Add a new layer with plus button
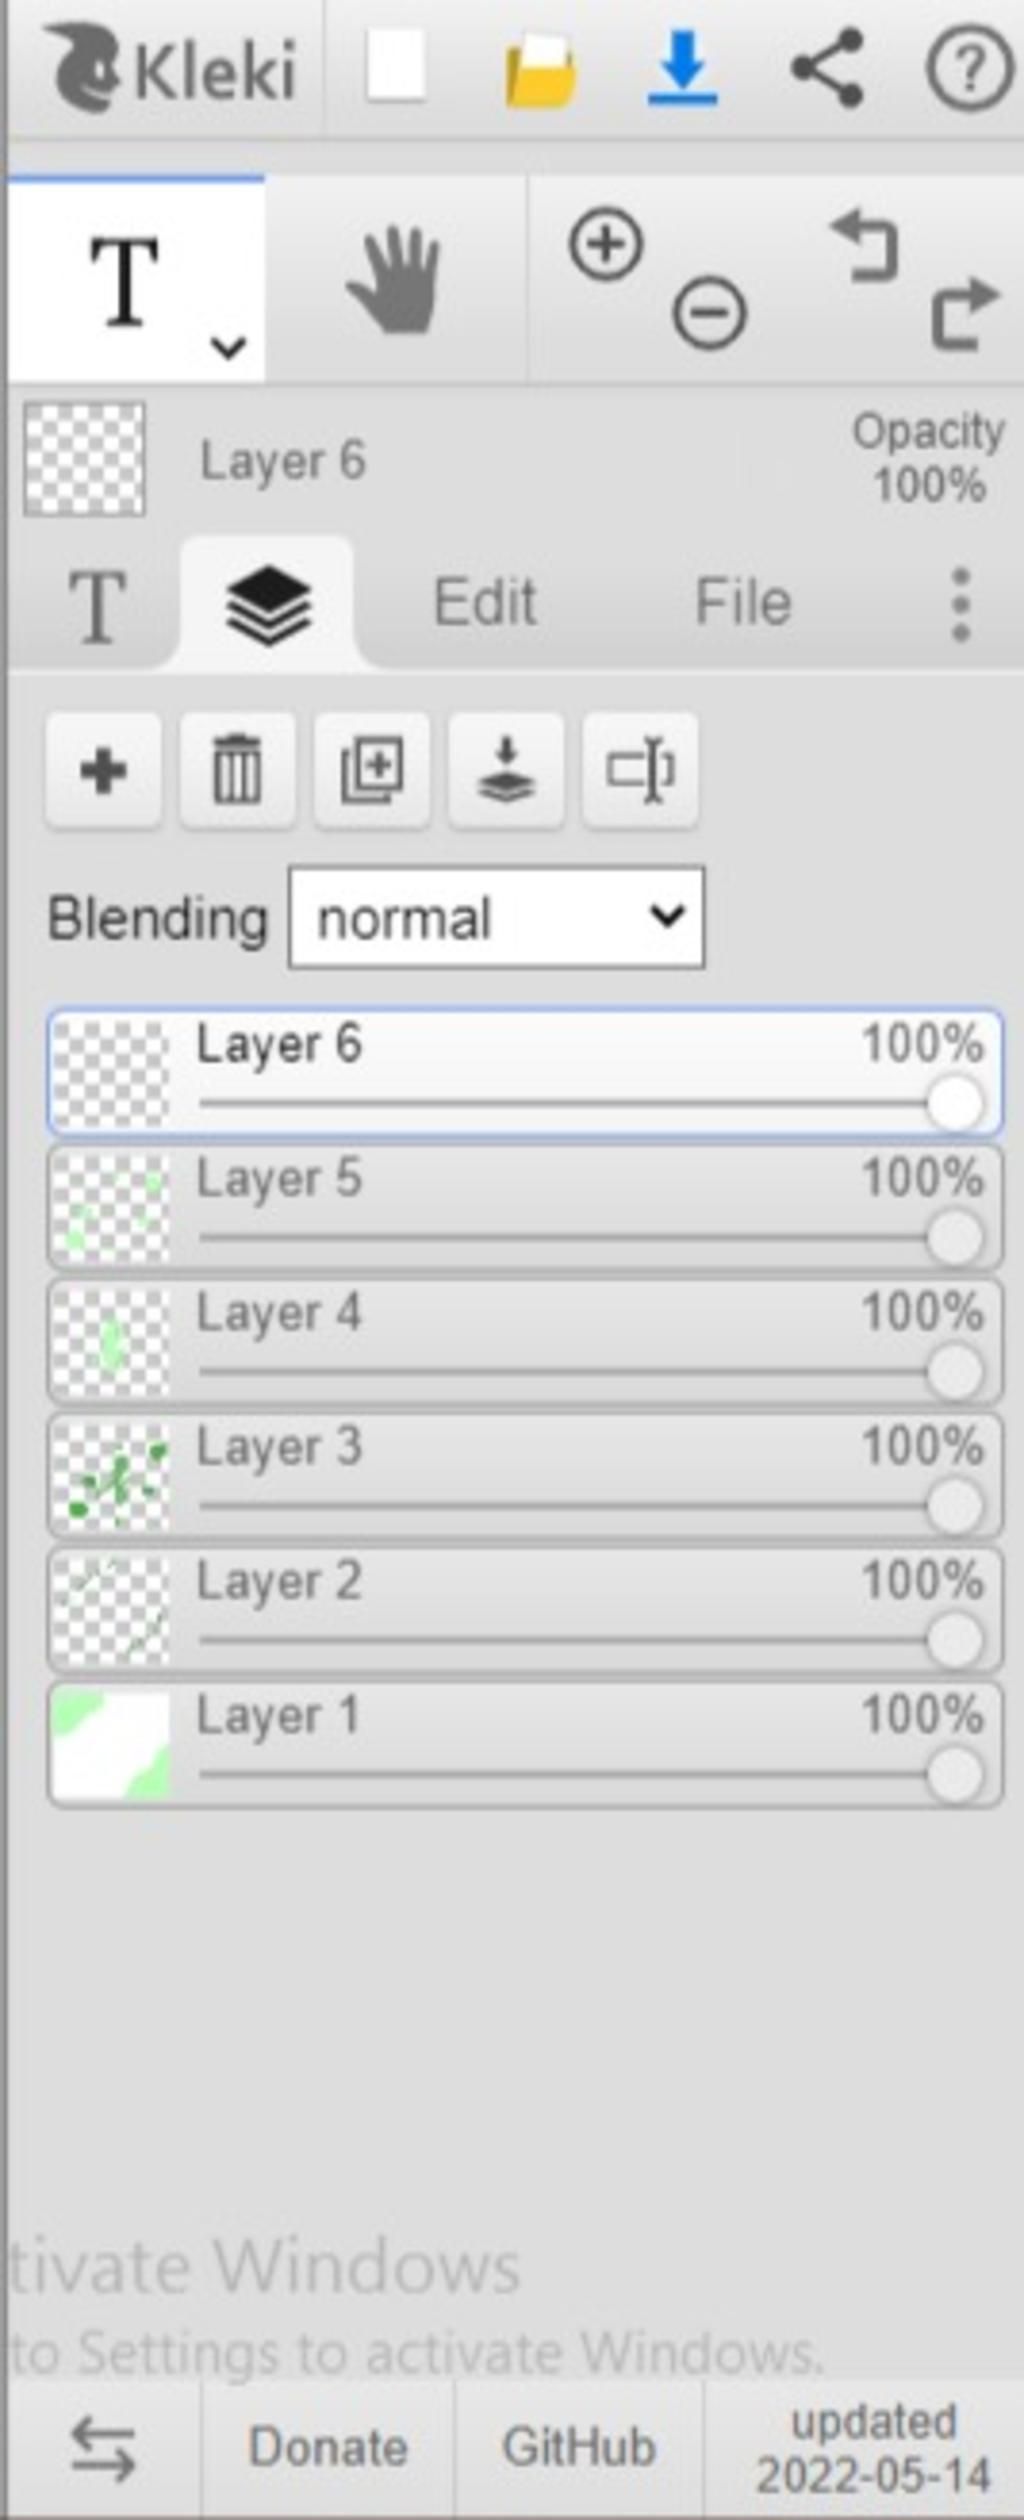1024x2520 pixels. point(103,771)
